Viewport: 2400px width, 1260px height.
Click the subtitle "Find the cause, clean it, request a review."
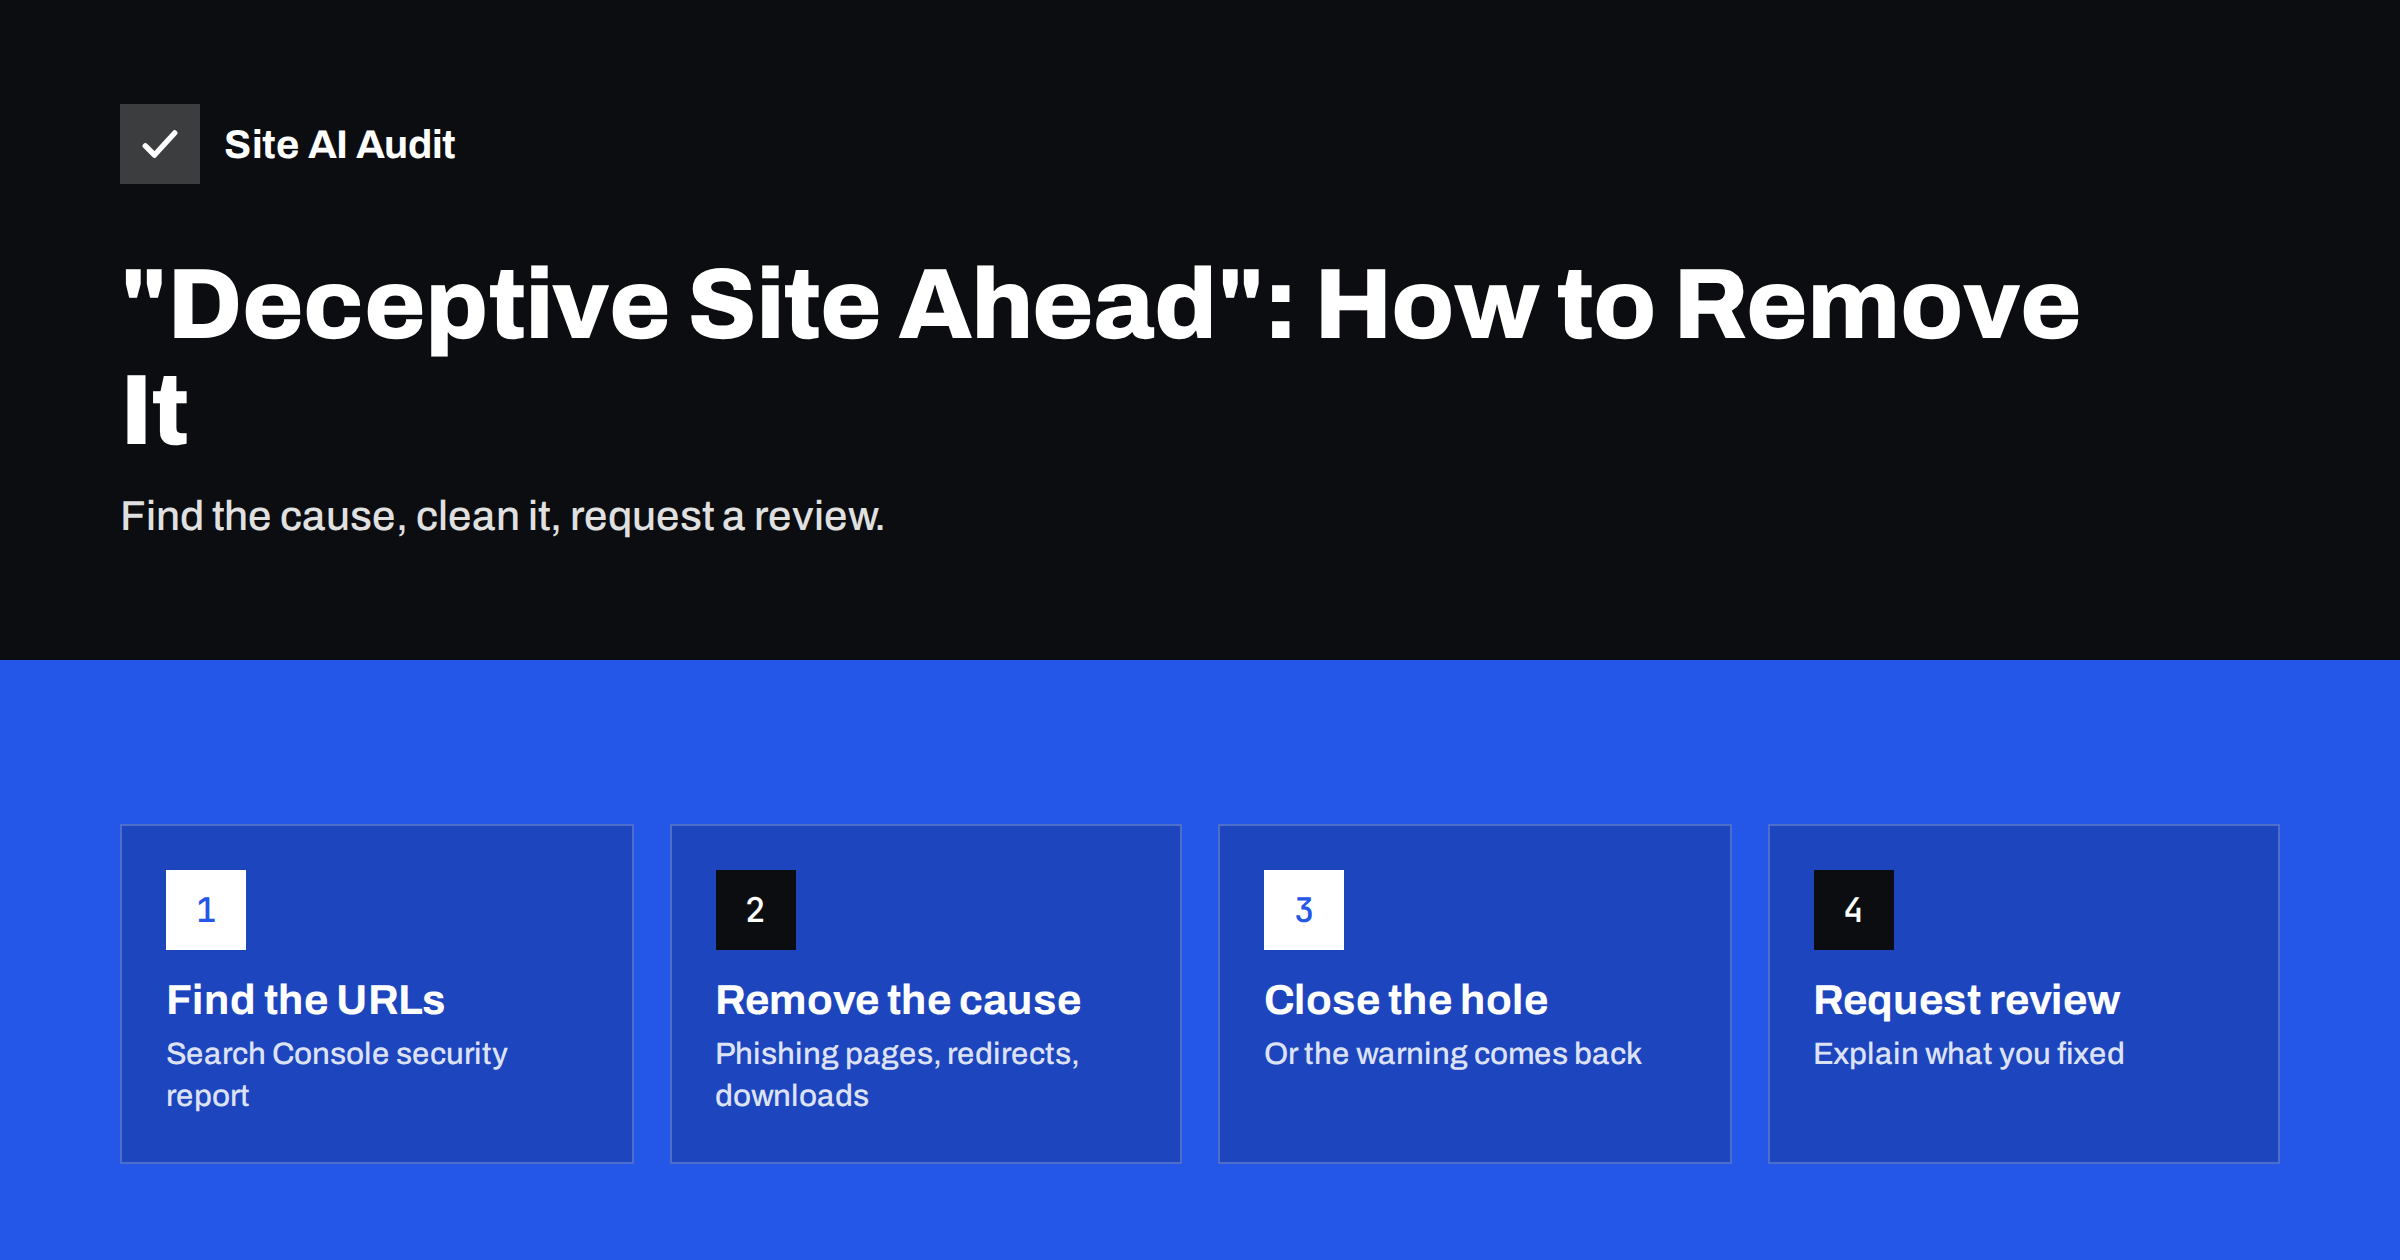coord(502,516)
